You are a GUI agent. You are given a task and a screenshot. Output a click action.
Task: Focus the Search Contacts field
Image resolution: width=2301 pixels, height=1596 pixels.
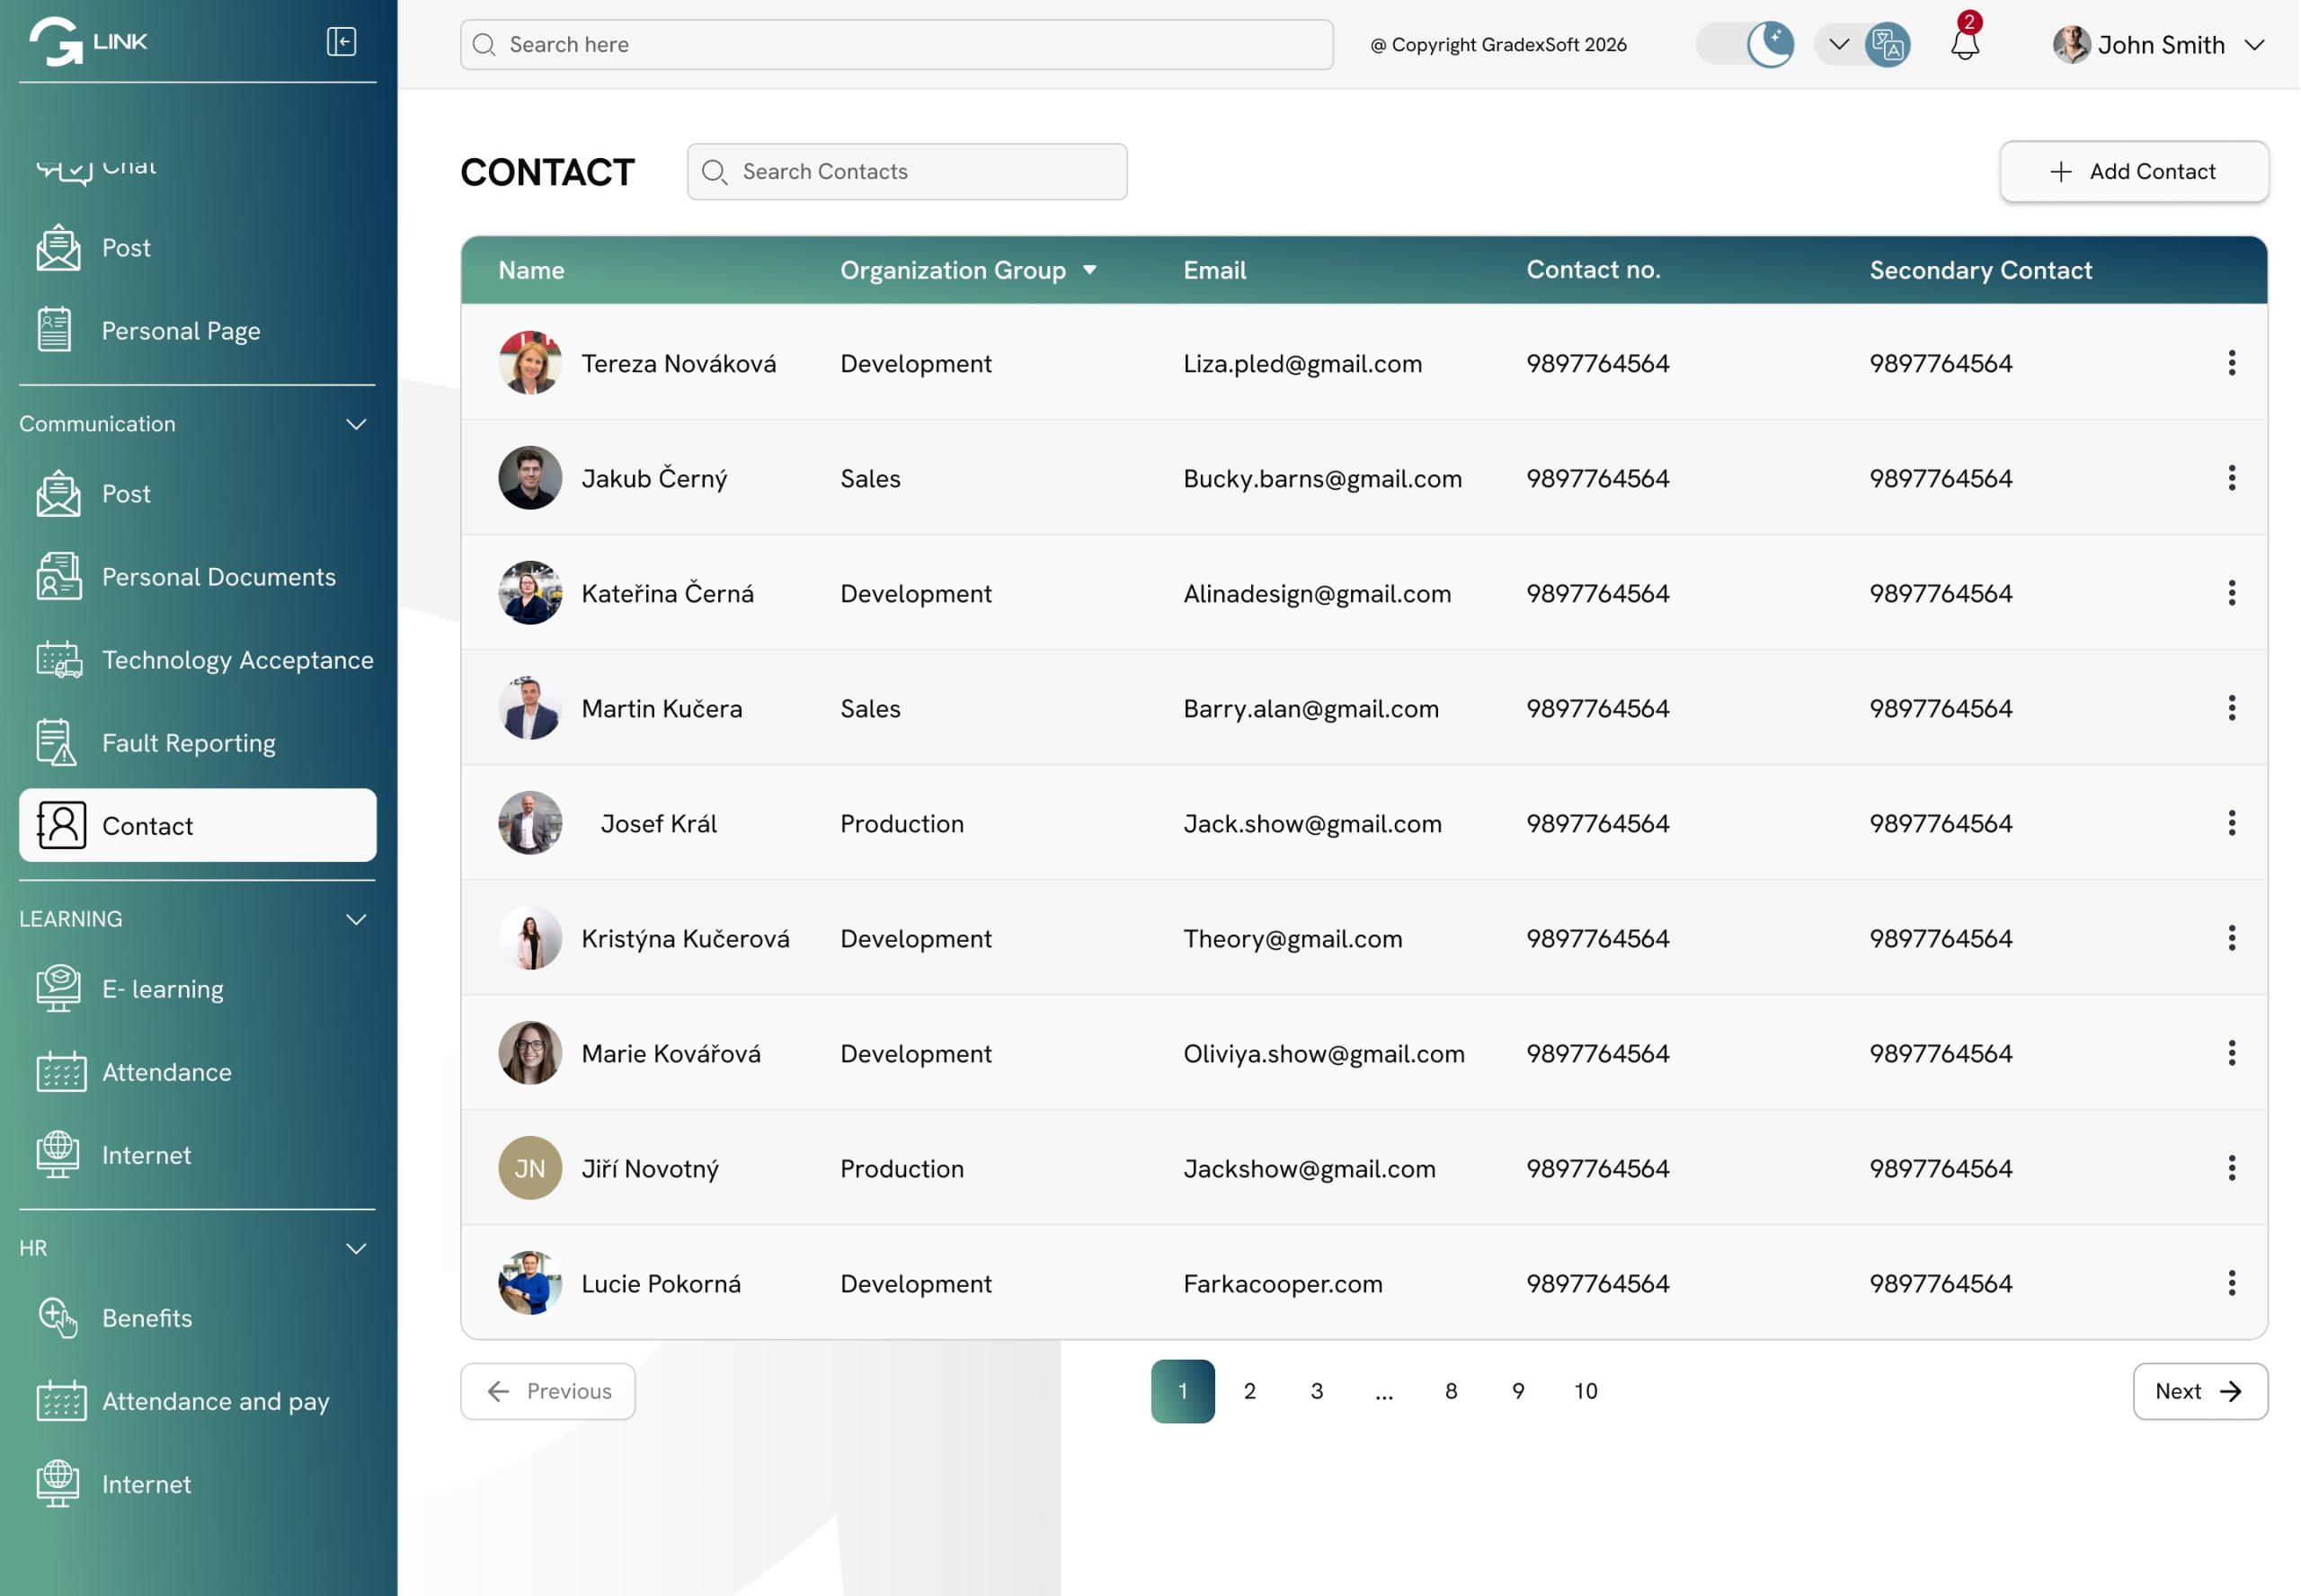point(906,172)
